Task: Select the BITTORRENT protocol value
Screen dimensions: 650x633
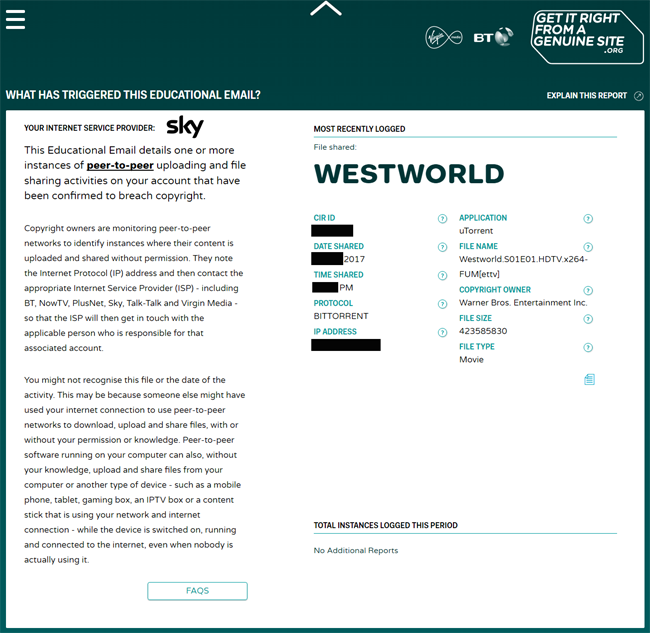Action: point(341,316)
